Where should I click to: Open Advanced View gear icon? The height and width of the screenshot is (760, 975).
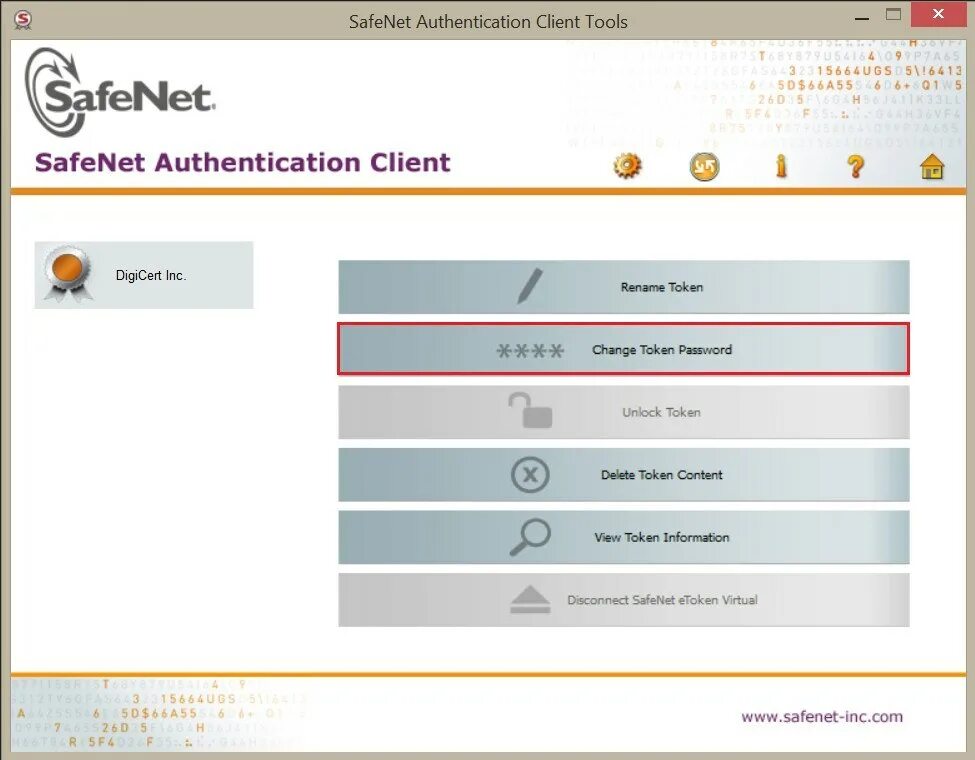627,166
